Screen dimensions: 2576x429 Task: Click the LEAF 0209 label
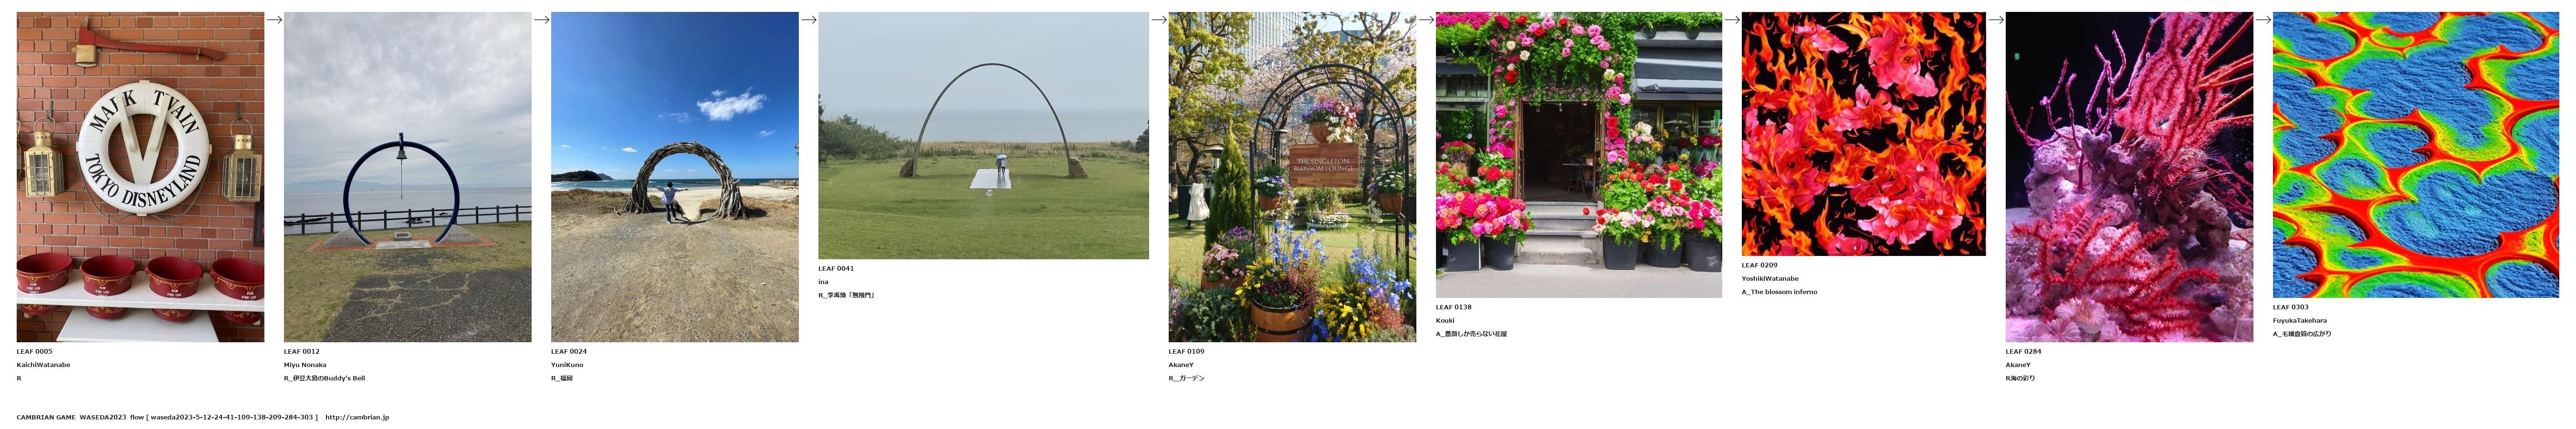1760,265
